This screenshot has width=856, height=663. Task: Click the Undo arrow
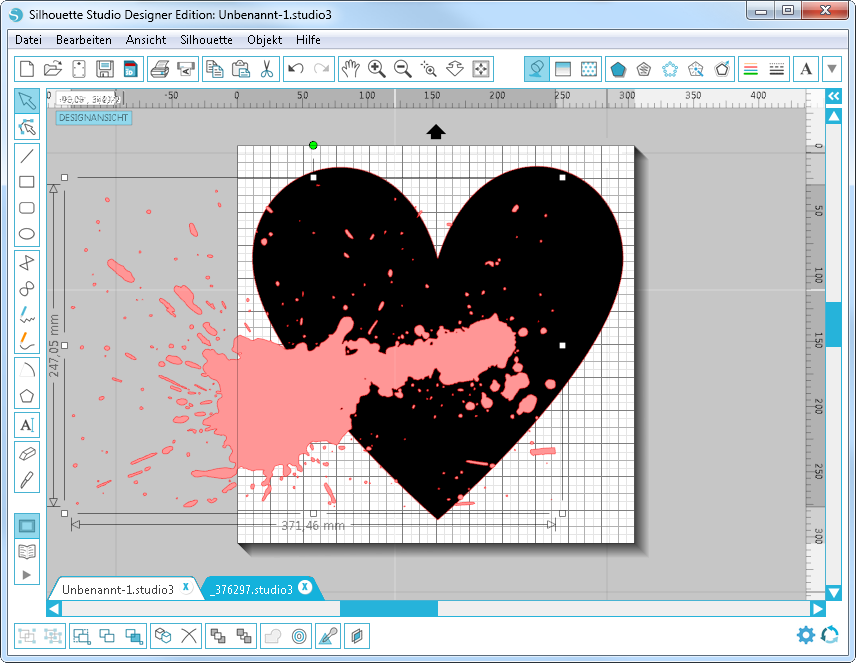point(295,69)
